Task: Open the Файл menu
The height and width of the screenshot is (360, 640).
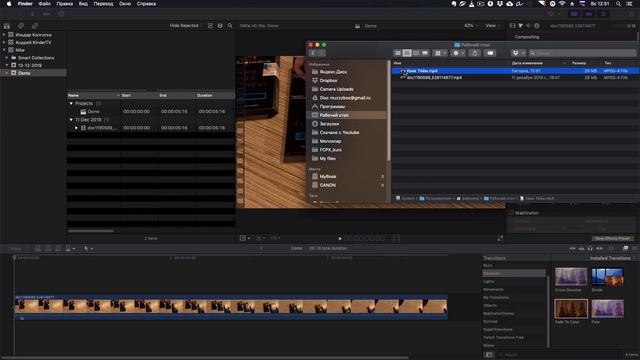Action: [44, 4]
